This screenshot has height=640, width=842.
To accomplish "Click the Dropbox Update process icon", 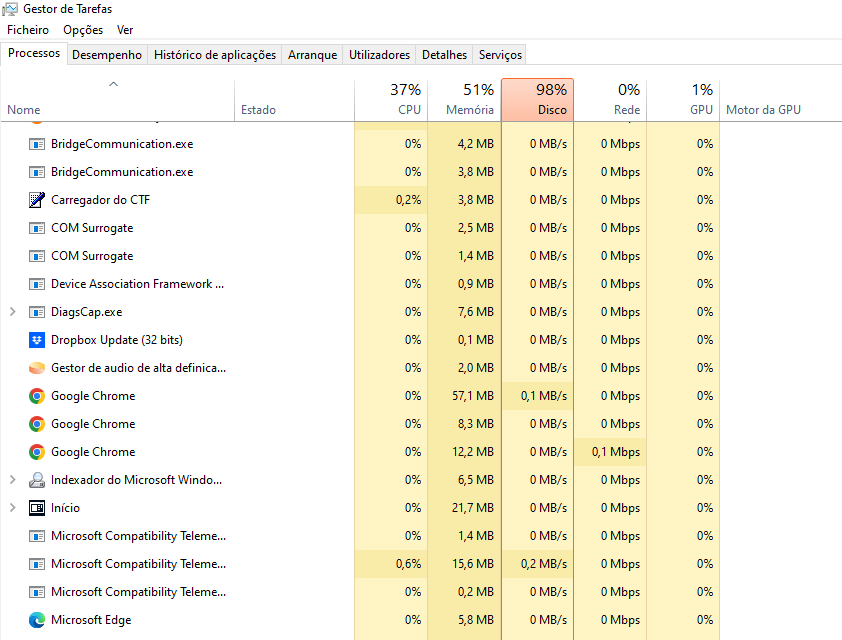I will (37, 340).
